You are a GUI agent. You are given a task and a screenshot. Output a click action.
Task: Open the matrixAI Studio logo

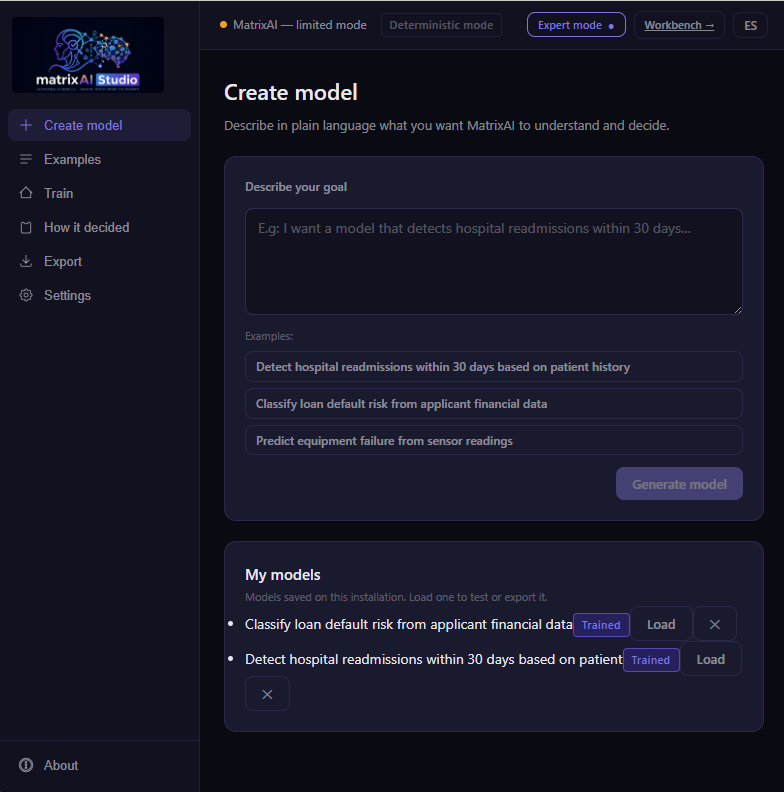[88, 55]
